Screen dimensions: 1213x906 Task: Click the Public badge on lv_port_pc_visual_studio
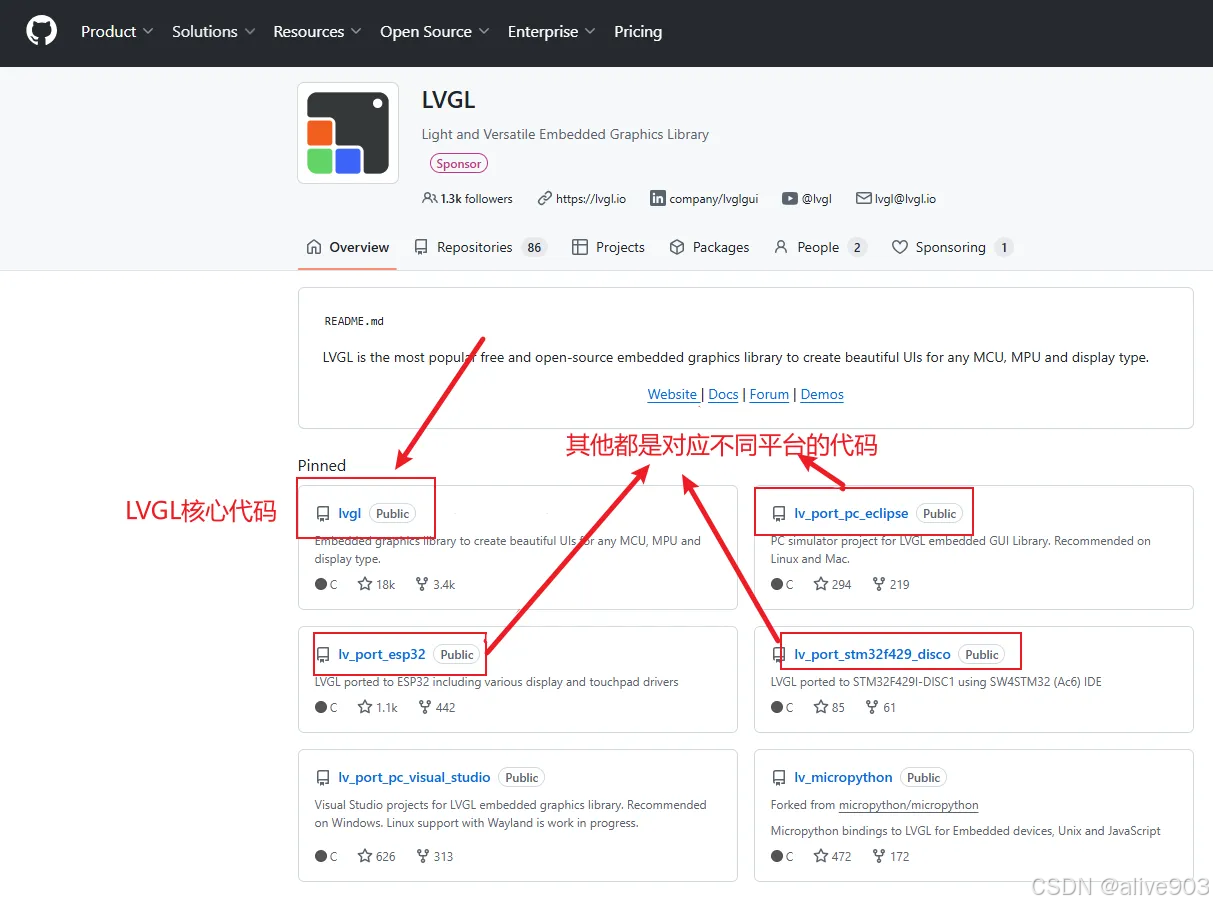[522, 777]
